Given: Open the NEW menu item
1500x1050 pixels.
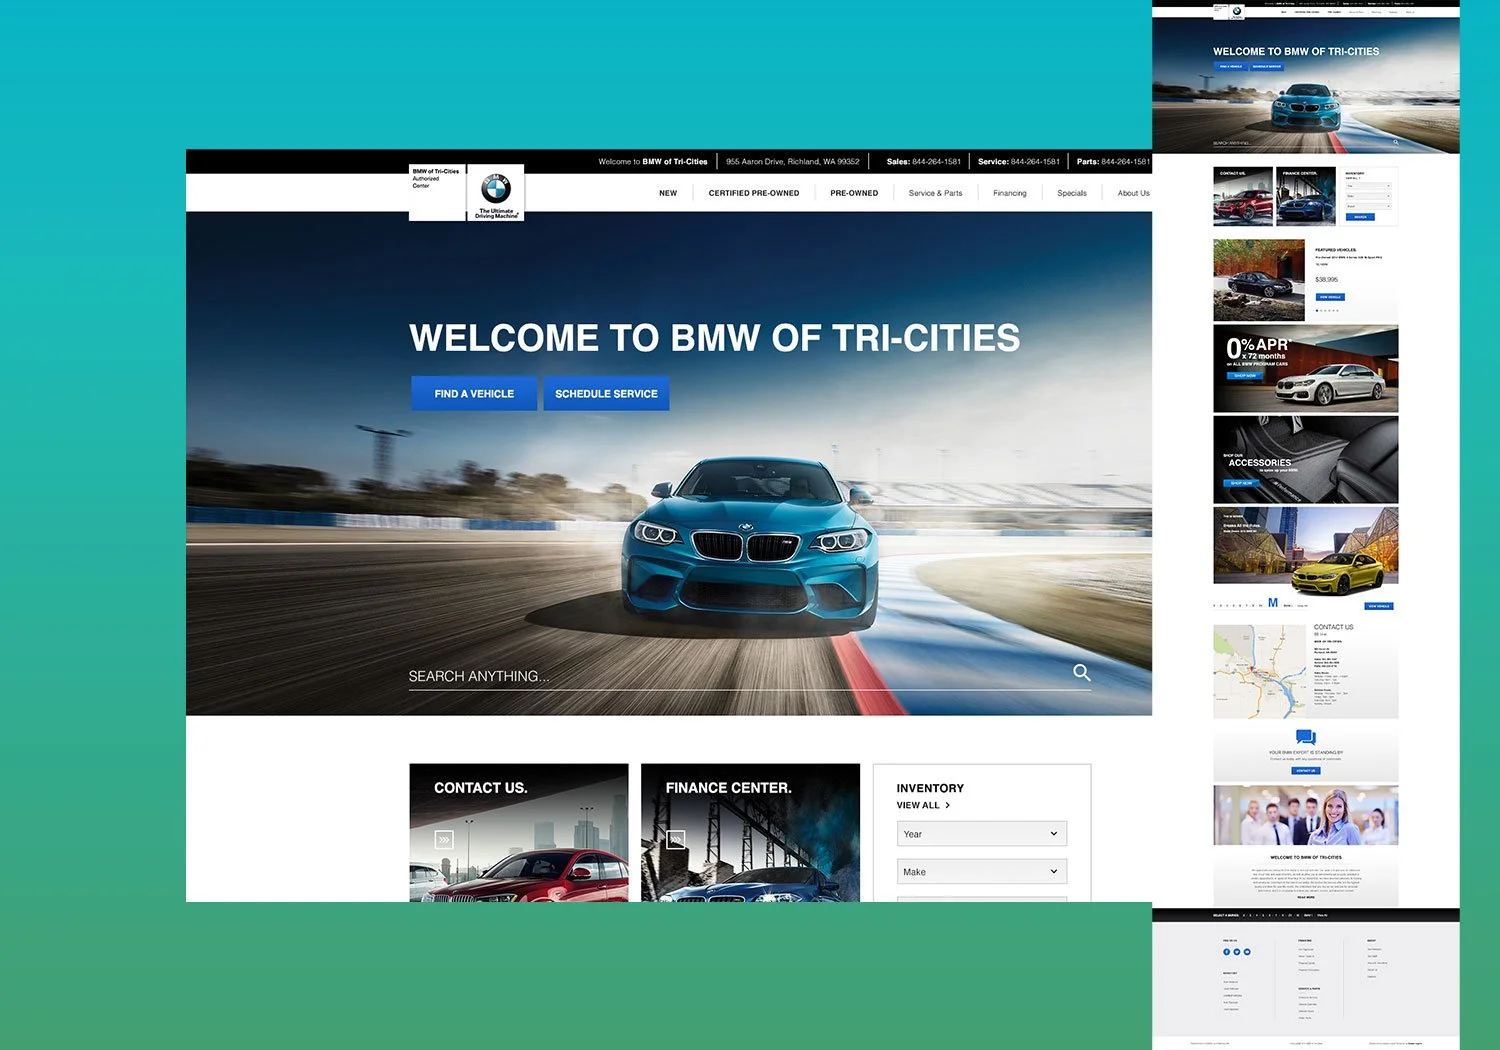Looking at the screenshot, I should [x=668, y=193].
